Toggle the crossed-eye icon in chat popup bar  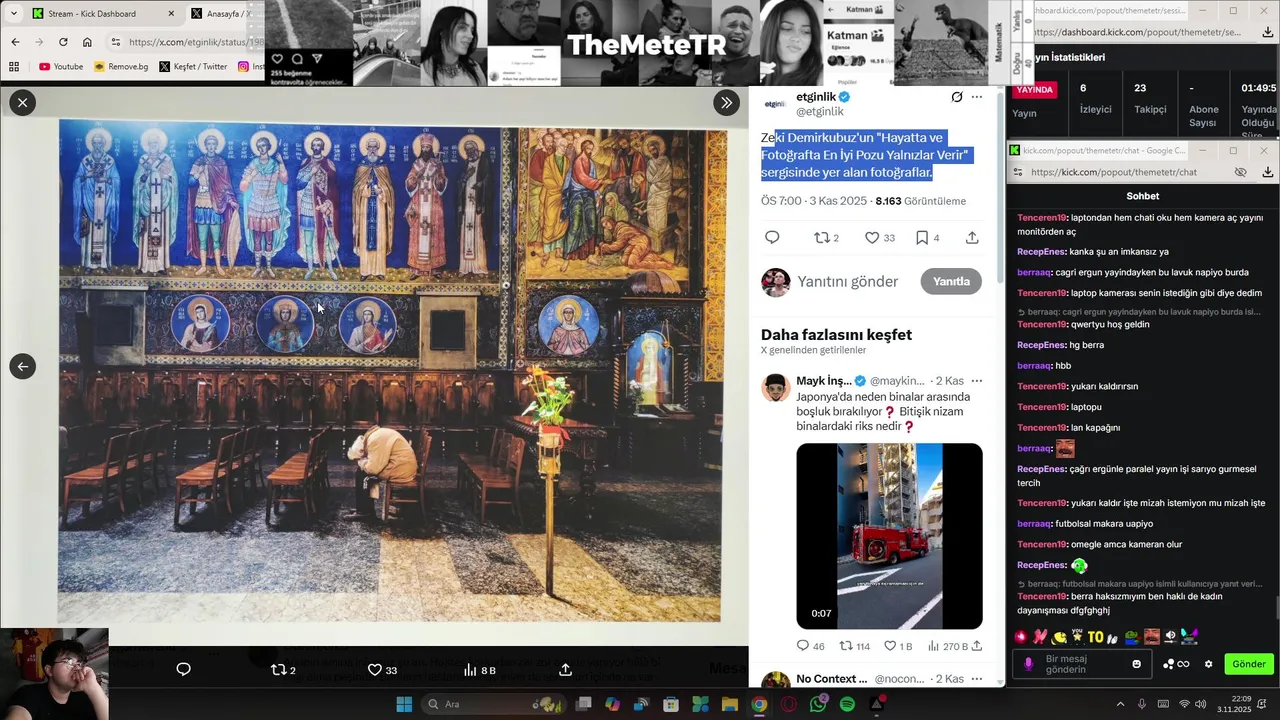(x=1241, y=172)
